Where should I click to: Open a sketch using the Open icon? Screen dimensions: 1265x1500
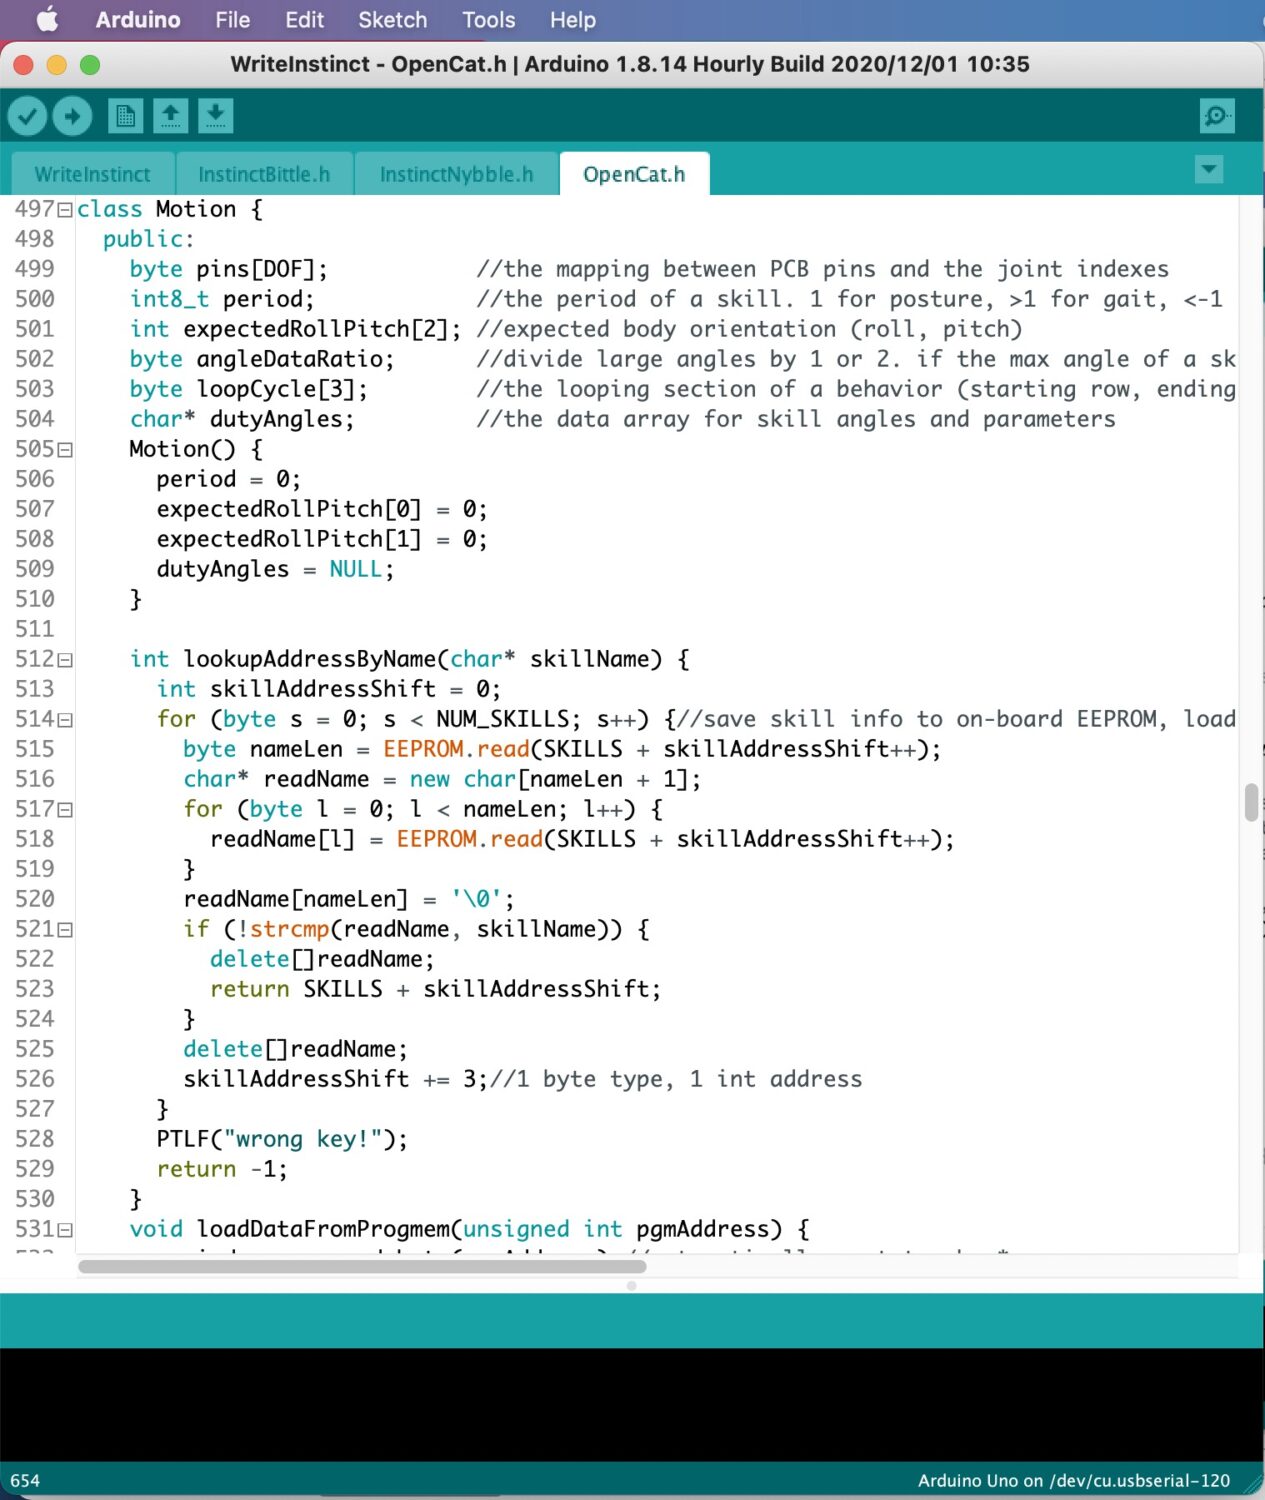tap(171, 117)
